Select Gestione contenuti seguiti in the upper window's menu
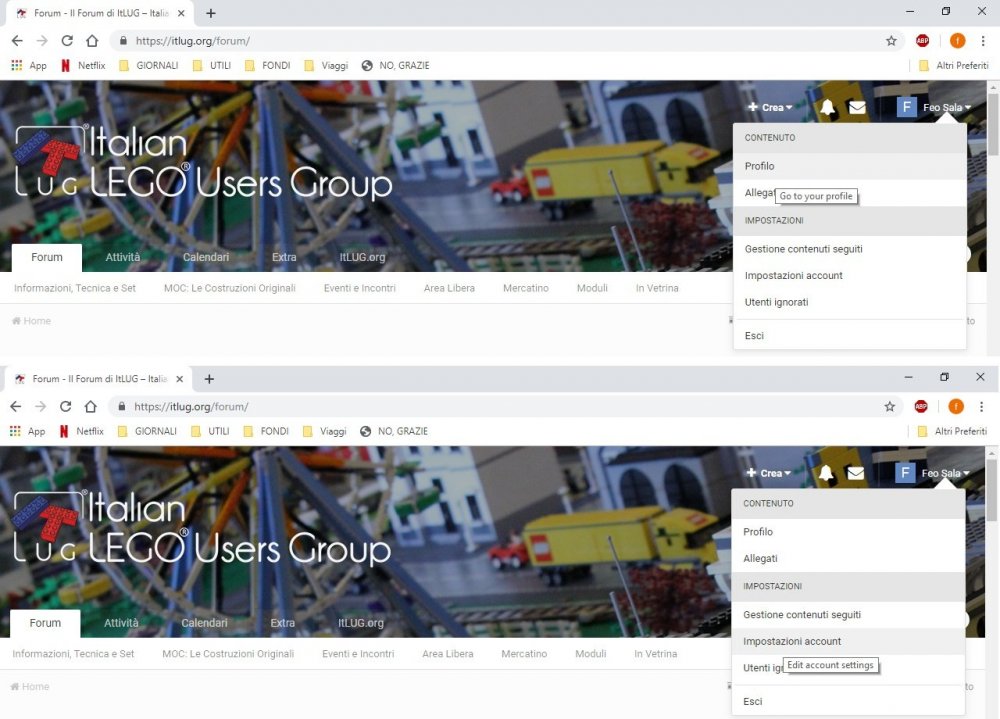This screenshot has width=1000, height=719. [x=849, y=249]
